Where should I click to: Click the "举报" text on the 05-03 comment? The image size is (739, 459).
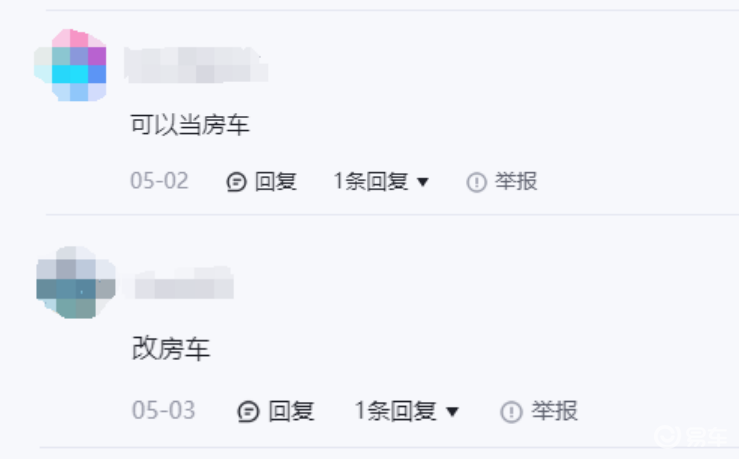[x=554, y=411]
